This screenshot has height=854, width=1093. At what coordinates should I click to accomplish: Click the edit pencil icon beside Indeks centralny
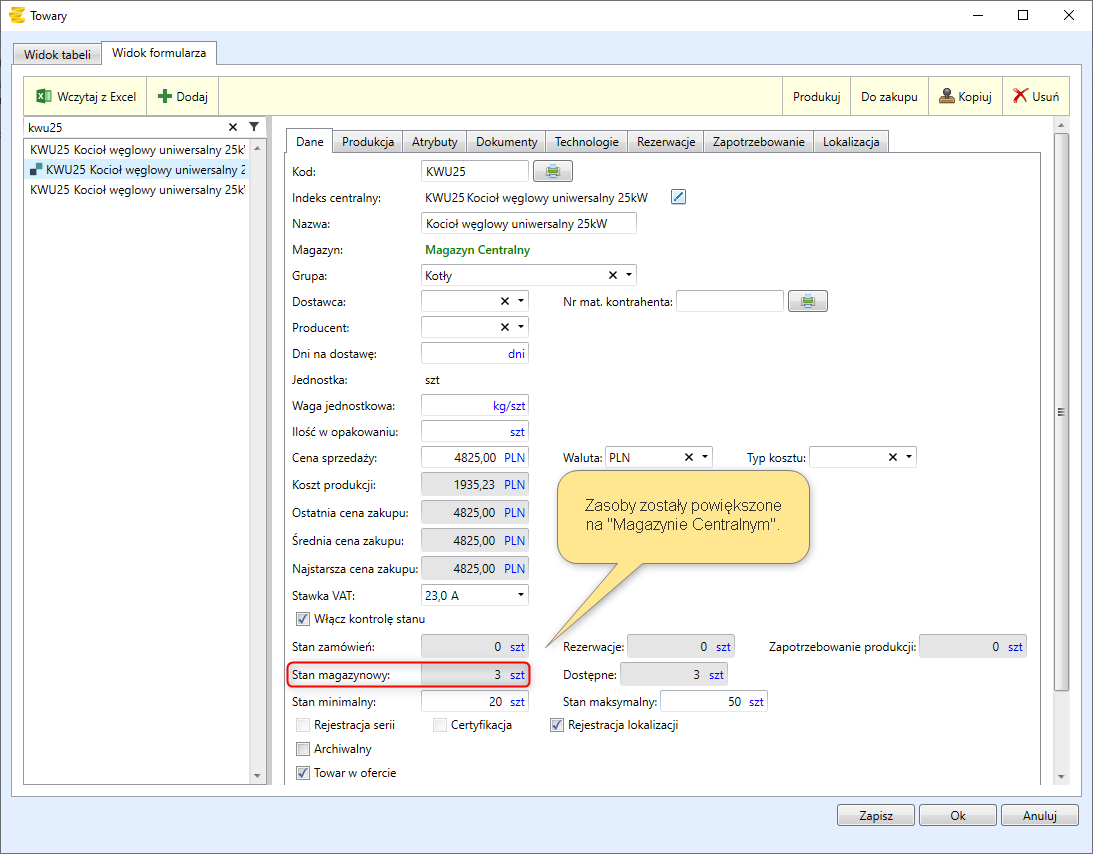(x=679, y=197)
